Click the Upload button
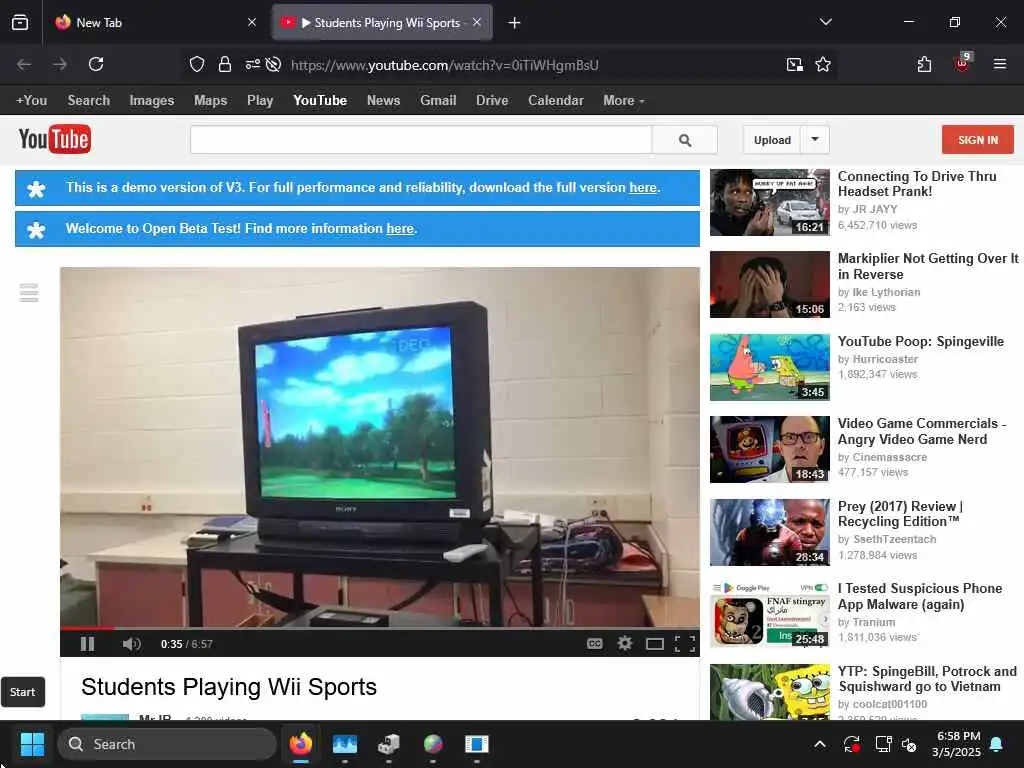Image resolution: width=1024 pixels, height=768 pixels. pos(772,140)
